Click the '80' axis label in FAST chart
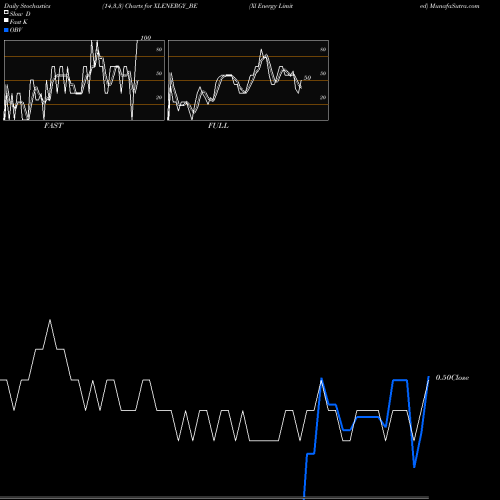 (x=159, y=49)
